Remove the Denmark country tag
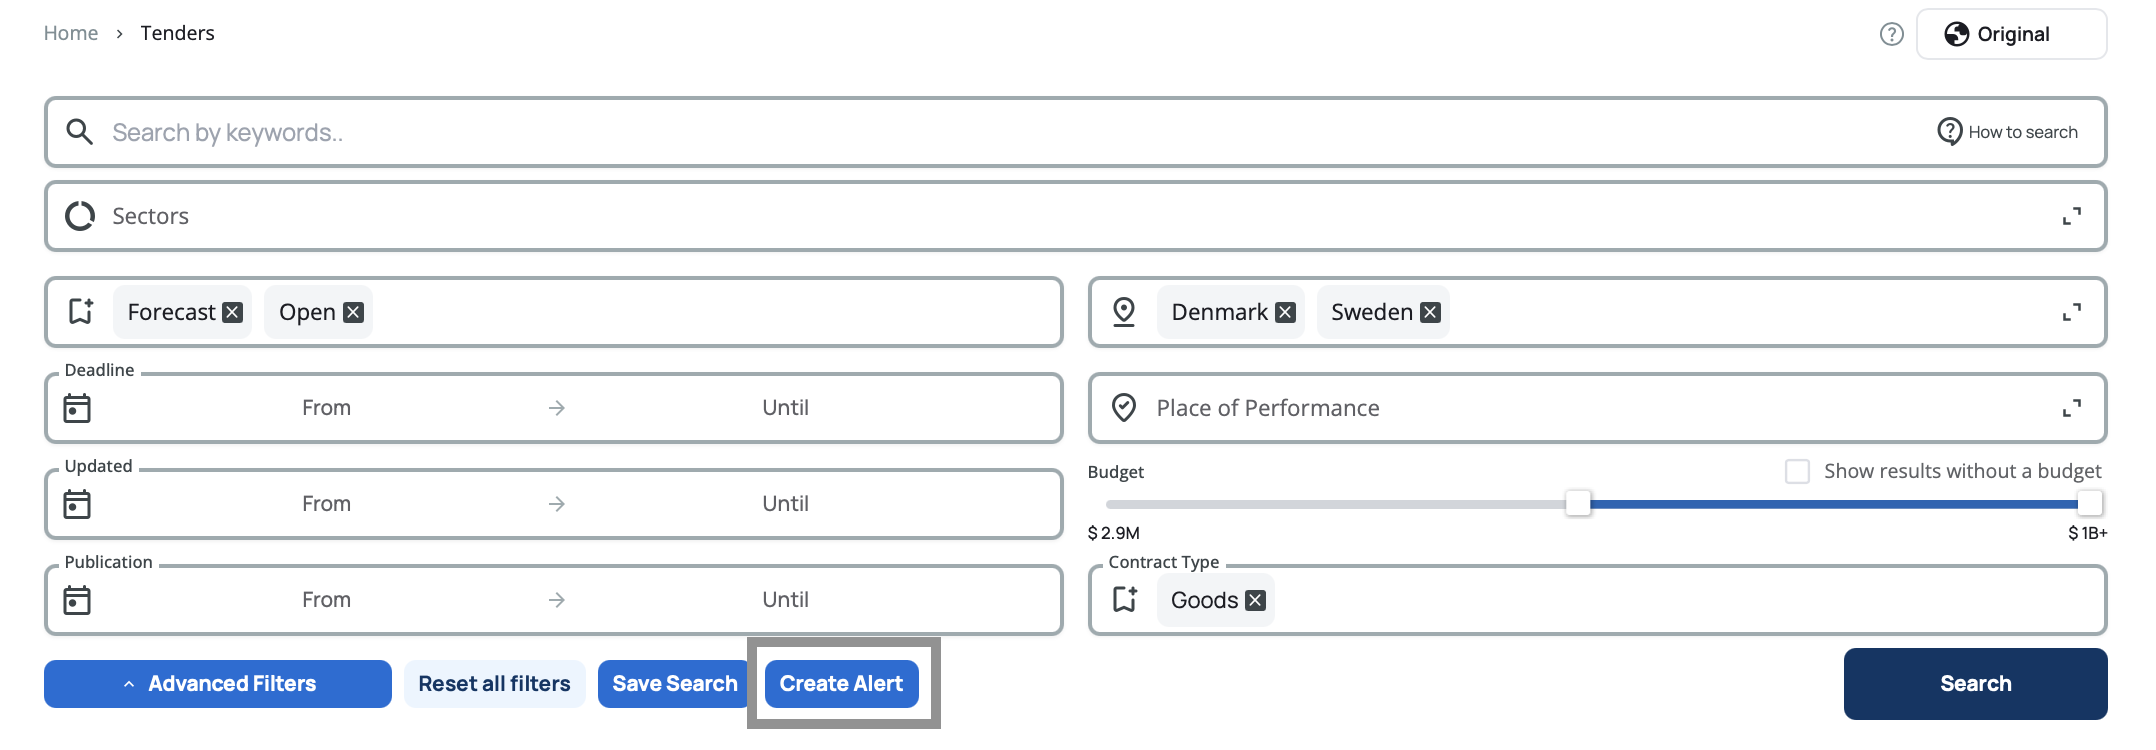The width and height of the screenshot is (2156, 750). coord(1286,313)
